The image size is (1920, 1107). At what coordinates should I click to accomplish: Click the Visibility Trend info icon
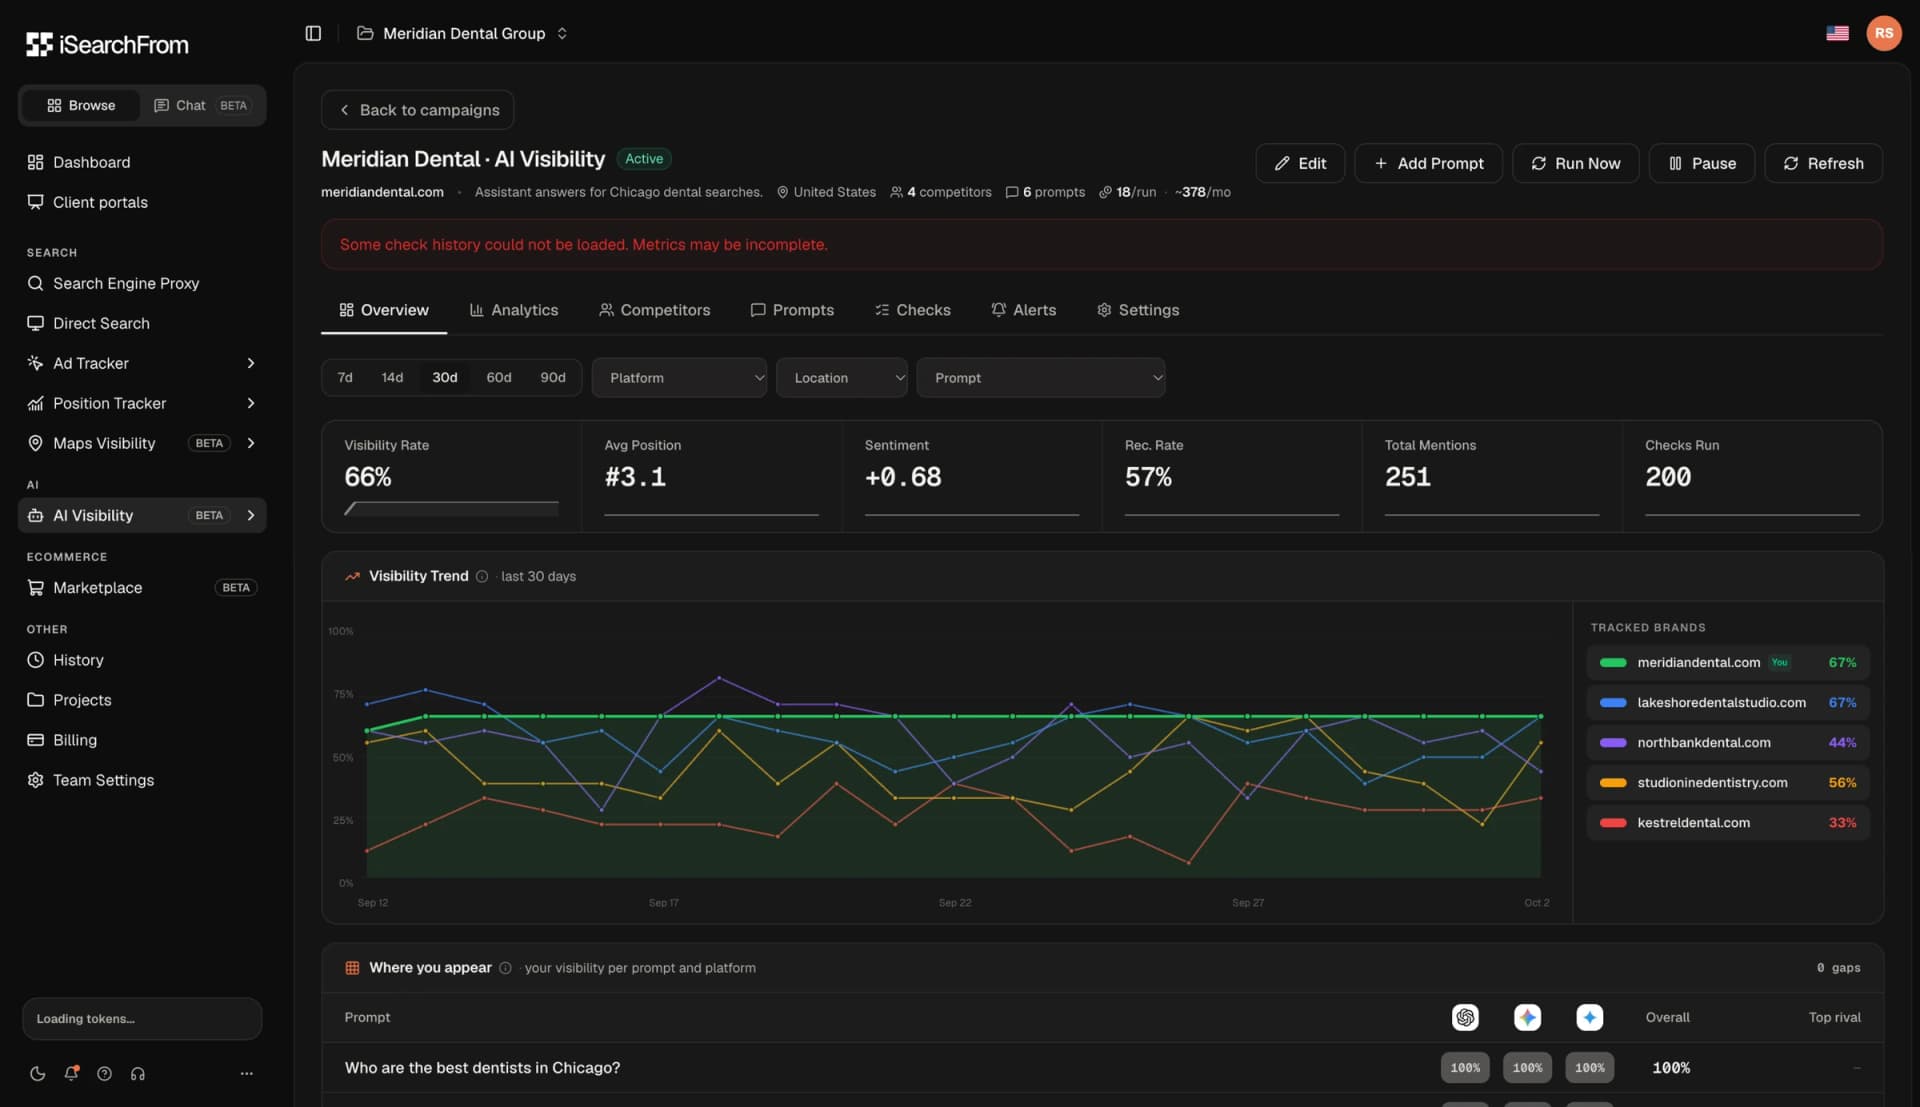click(x=482, y=576)
